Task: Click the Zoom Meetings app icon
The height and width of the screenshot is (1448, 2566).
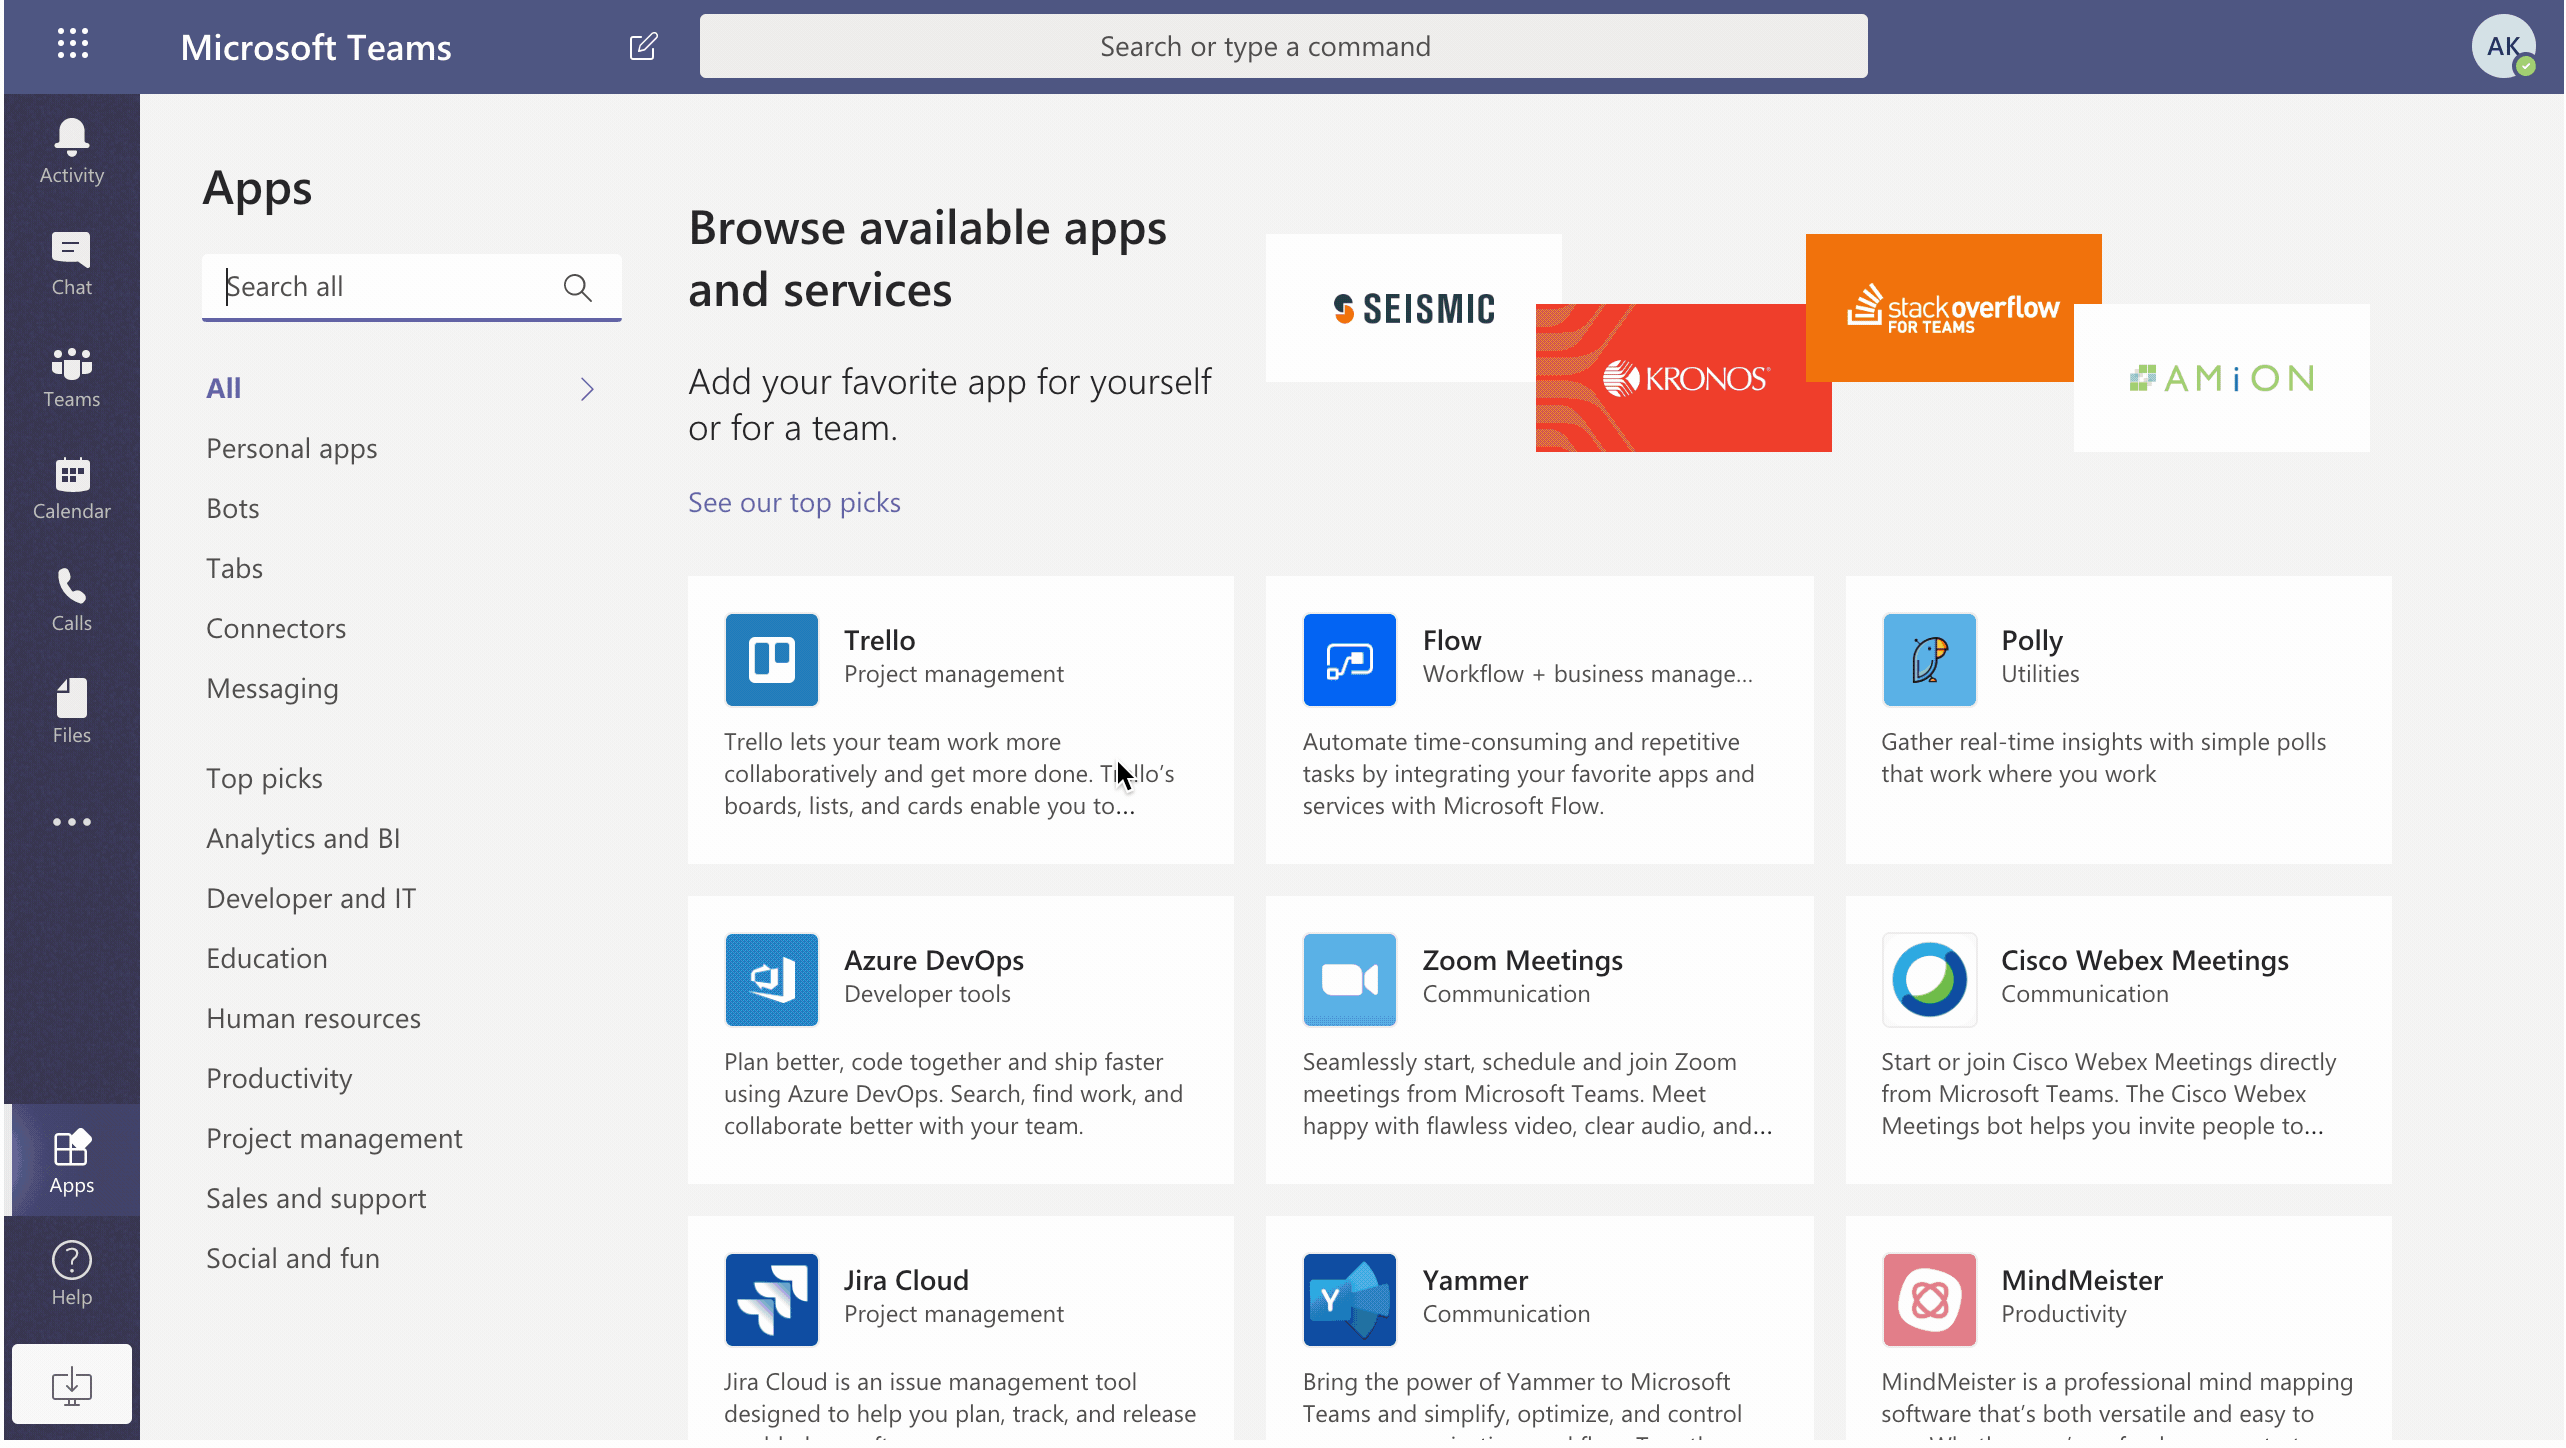Action: (1349, 980)
